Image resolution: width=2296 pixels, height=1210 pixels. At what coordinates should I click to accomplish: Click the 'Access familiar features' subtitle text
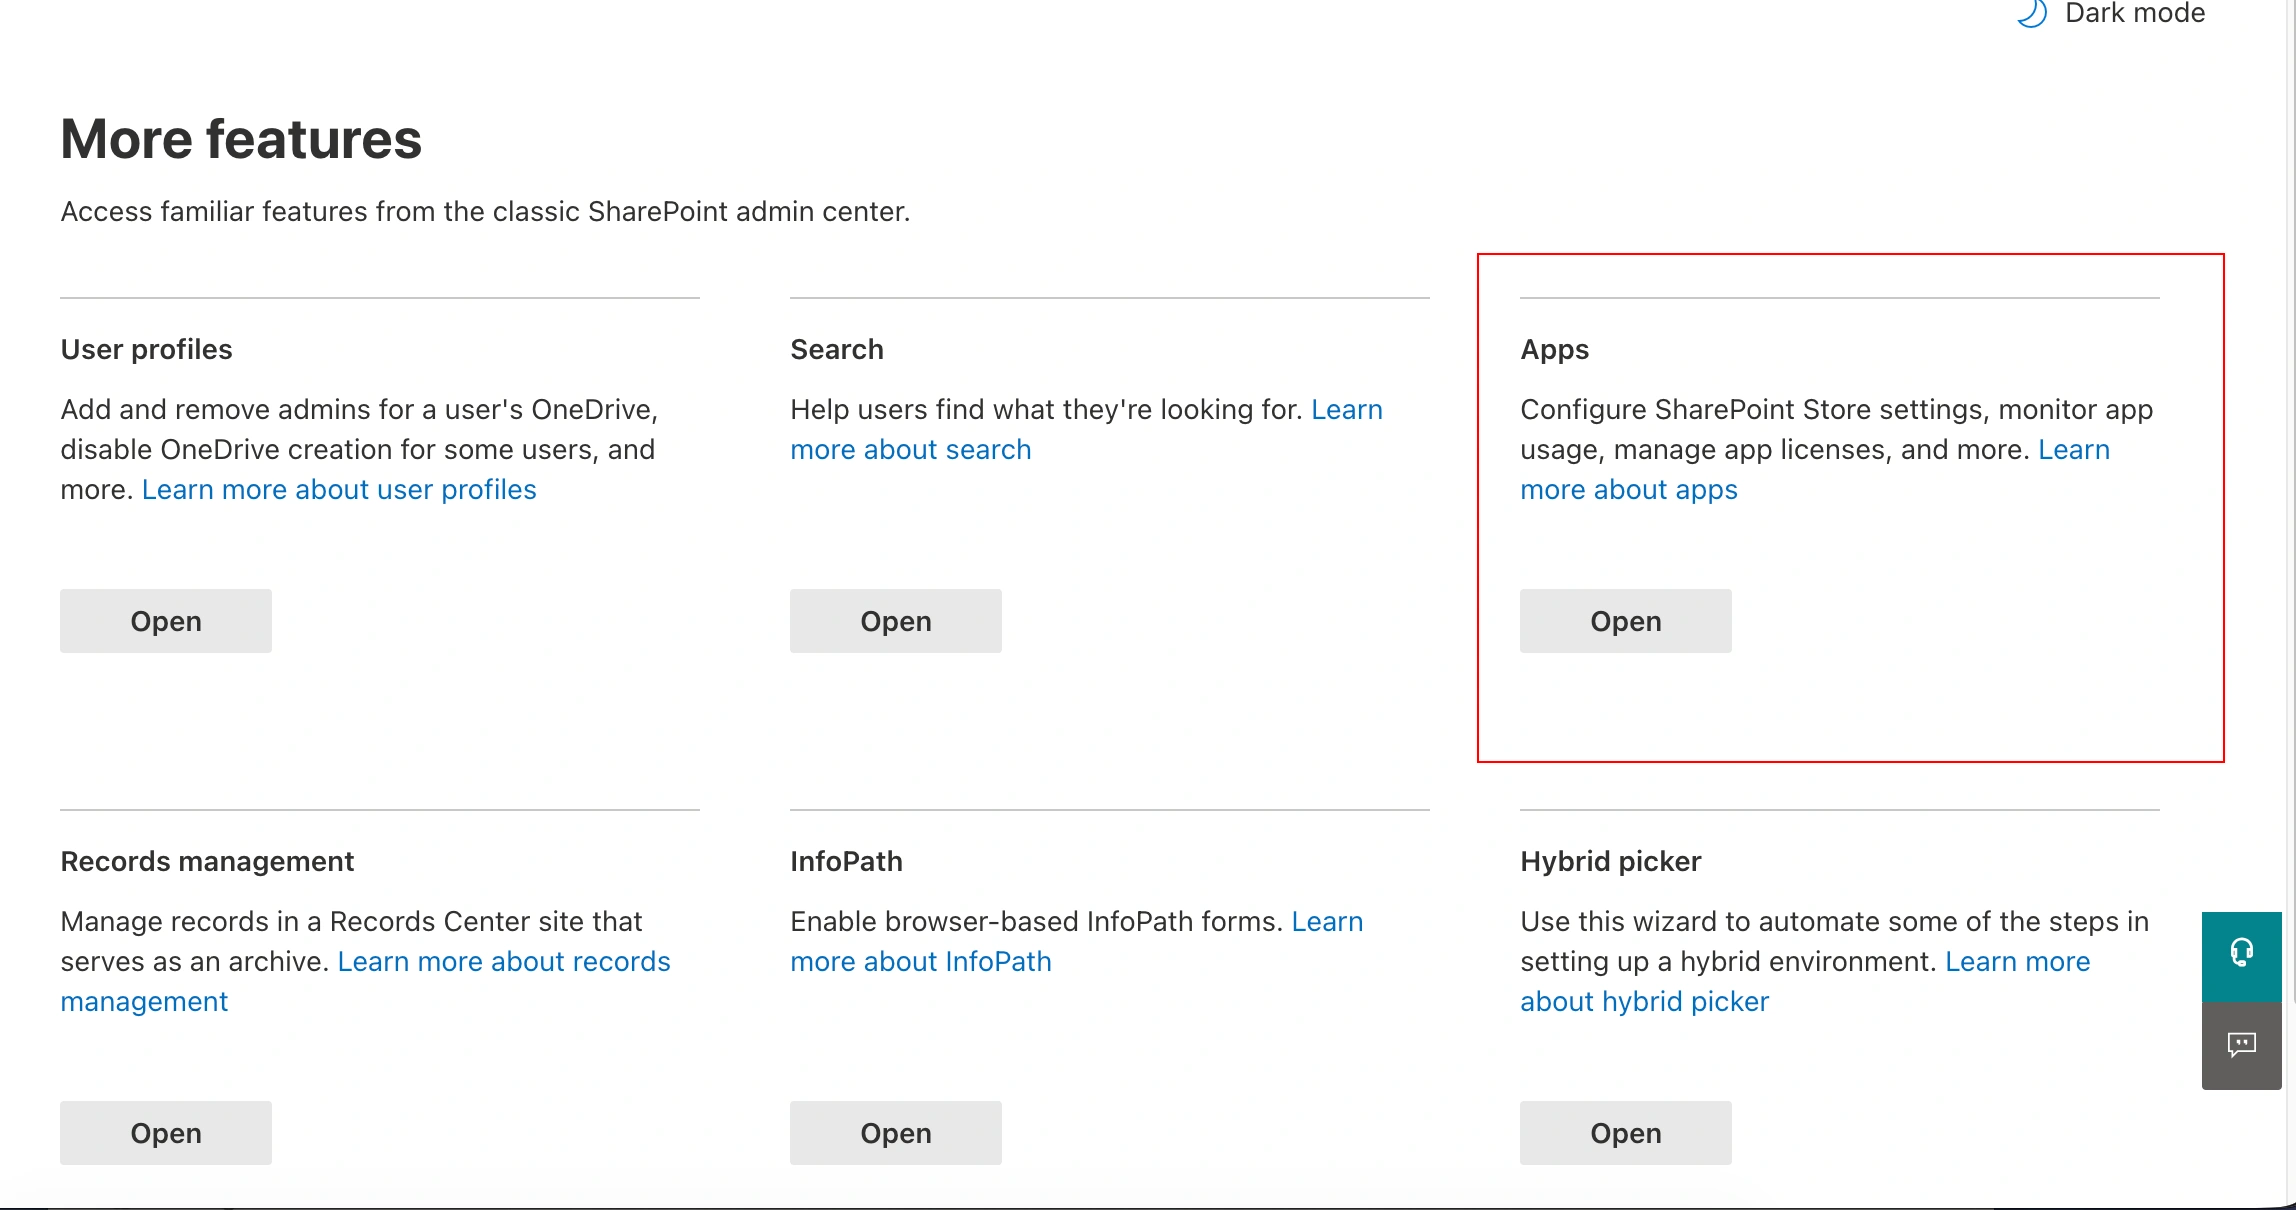coord(485,211)
